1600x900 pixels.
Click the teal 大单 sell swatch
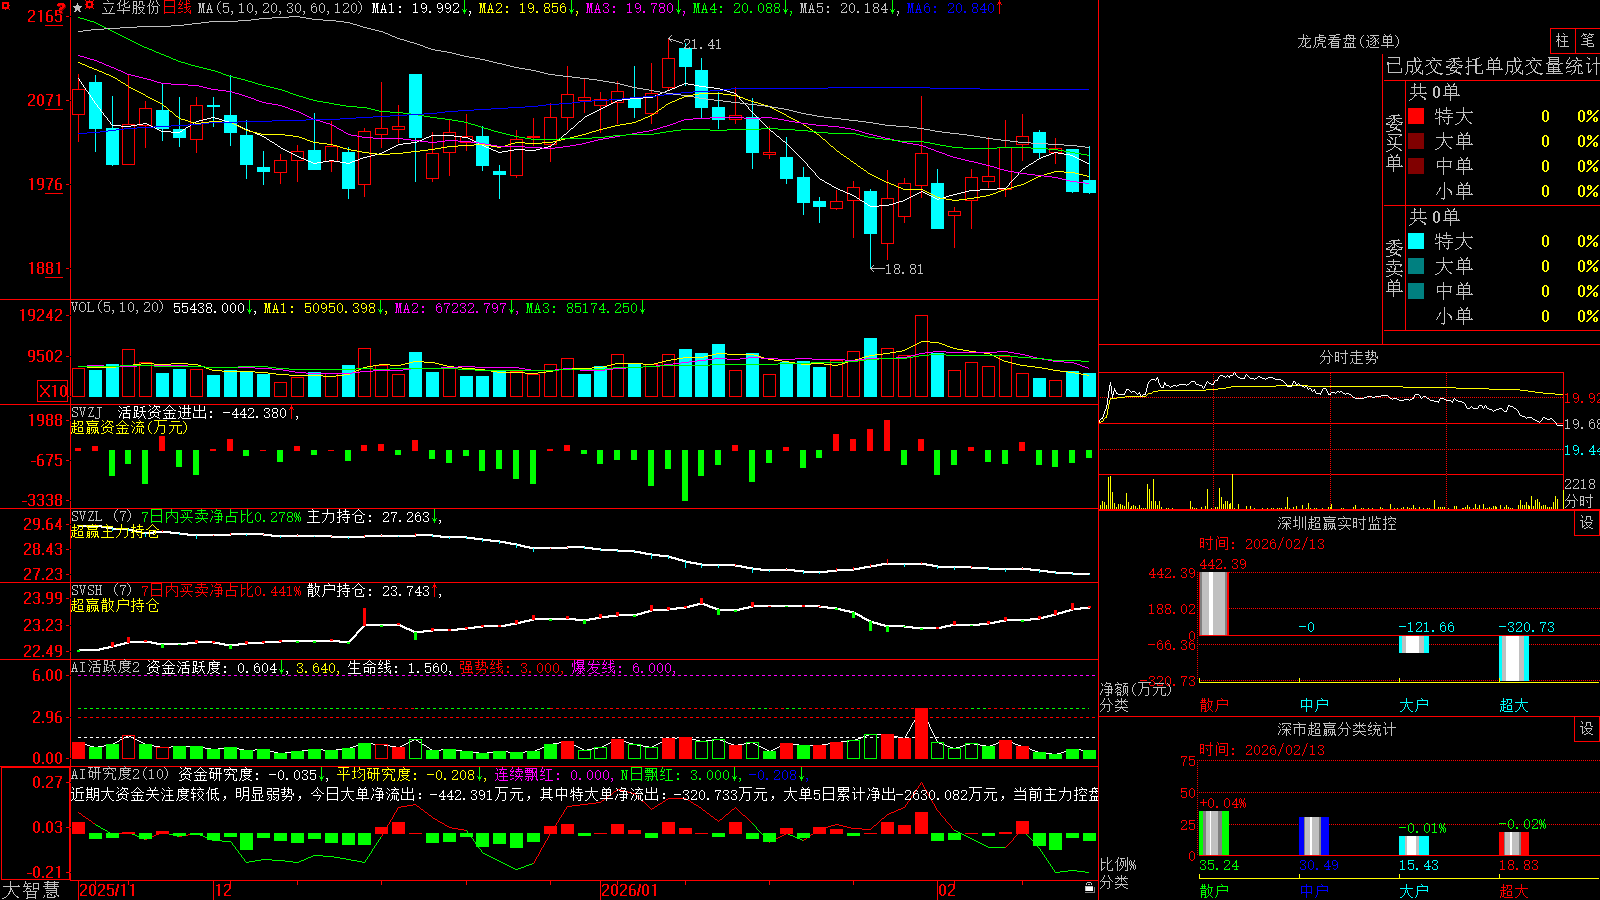tap(1416, 266)
